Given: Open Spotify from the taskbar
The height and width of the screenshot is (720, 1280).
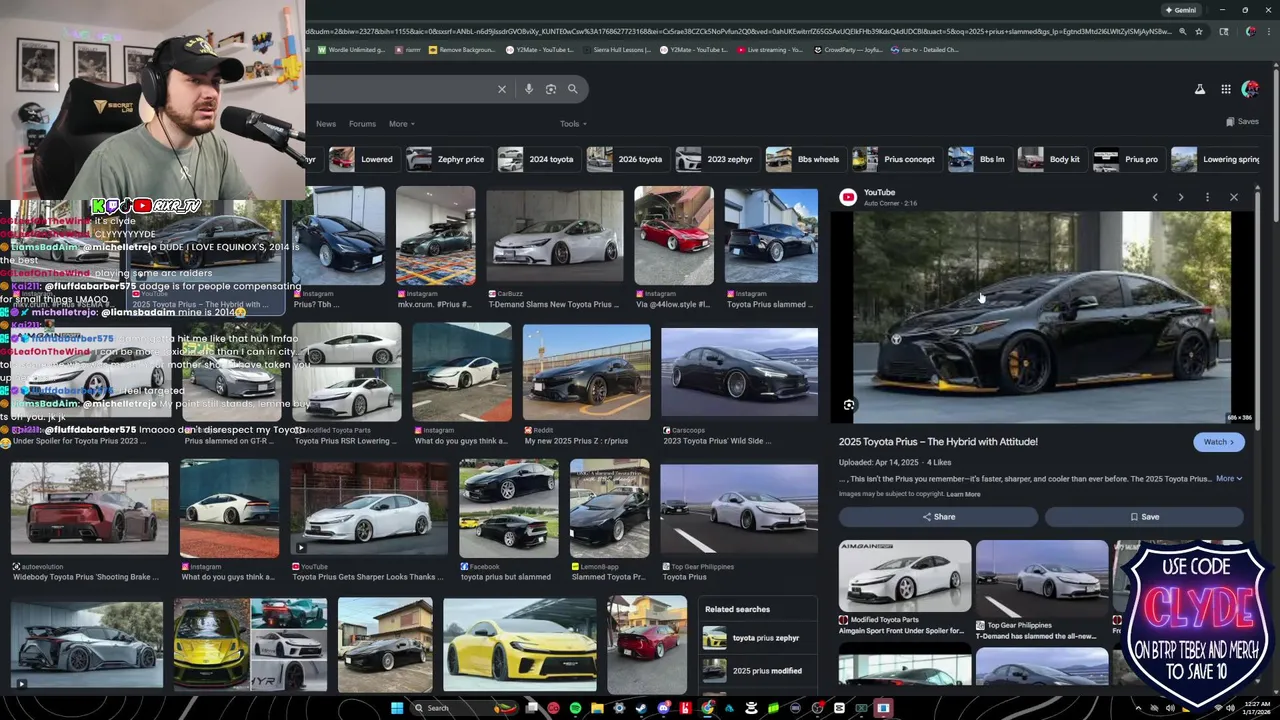Looking at the screenshot, I should 575,708.
